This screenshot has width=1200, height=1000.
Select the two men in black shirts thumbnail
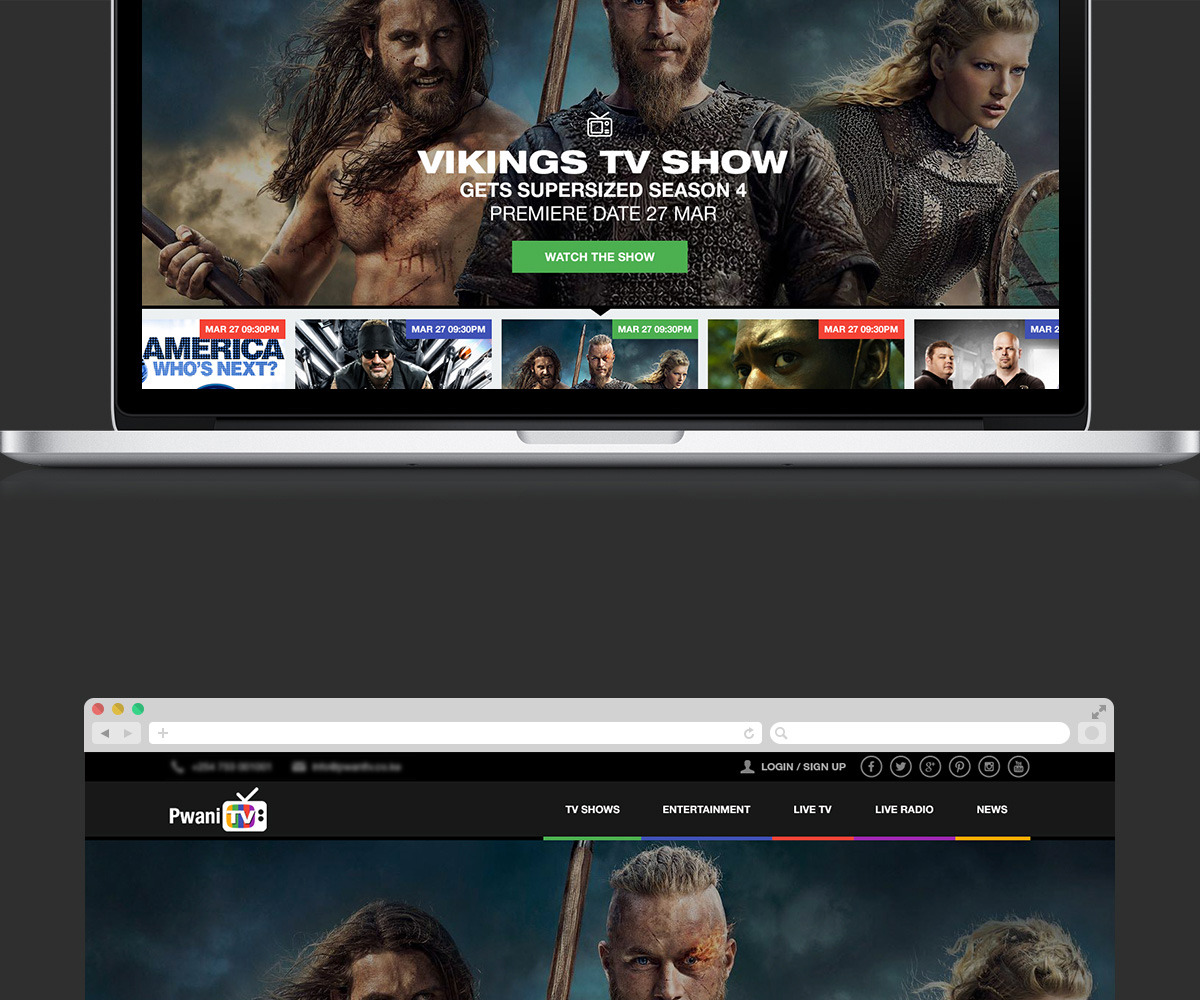[986, 354]
